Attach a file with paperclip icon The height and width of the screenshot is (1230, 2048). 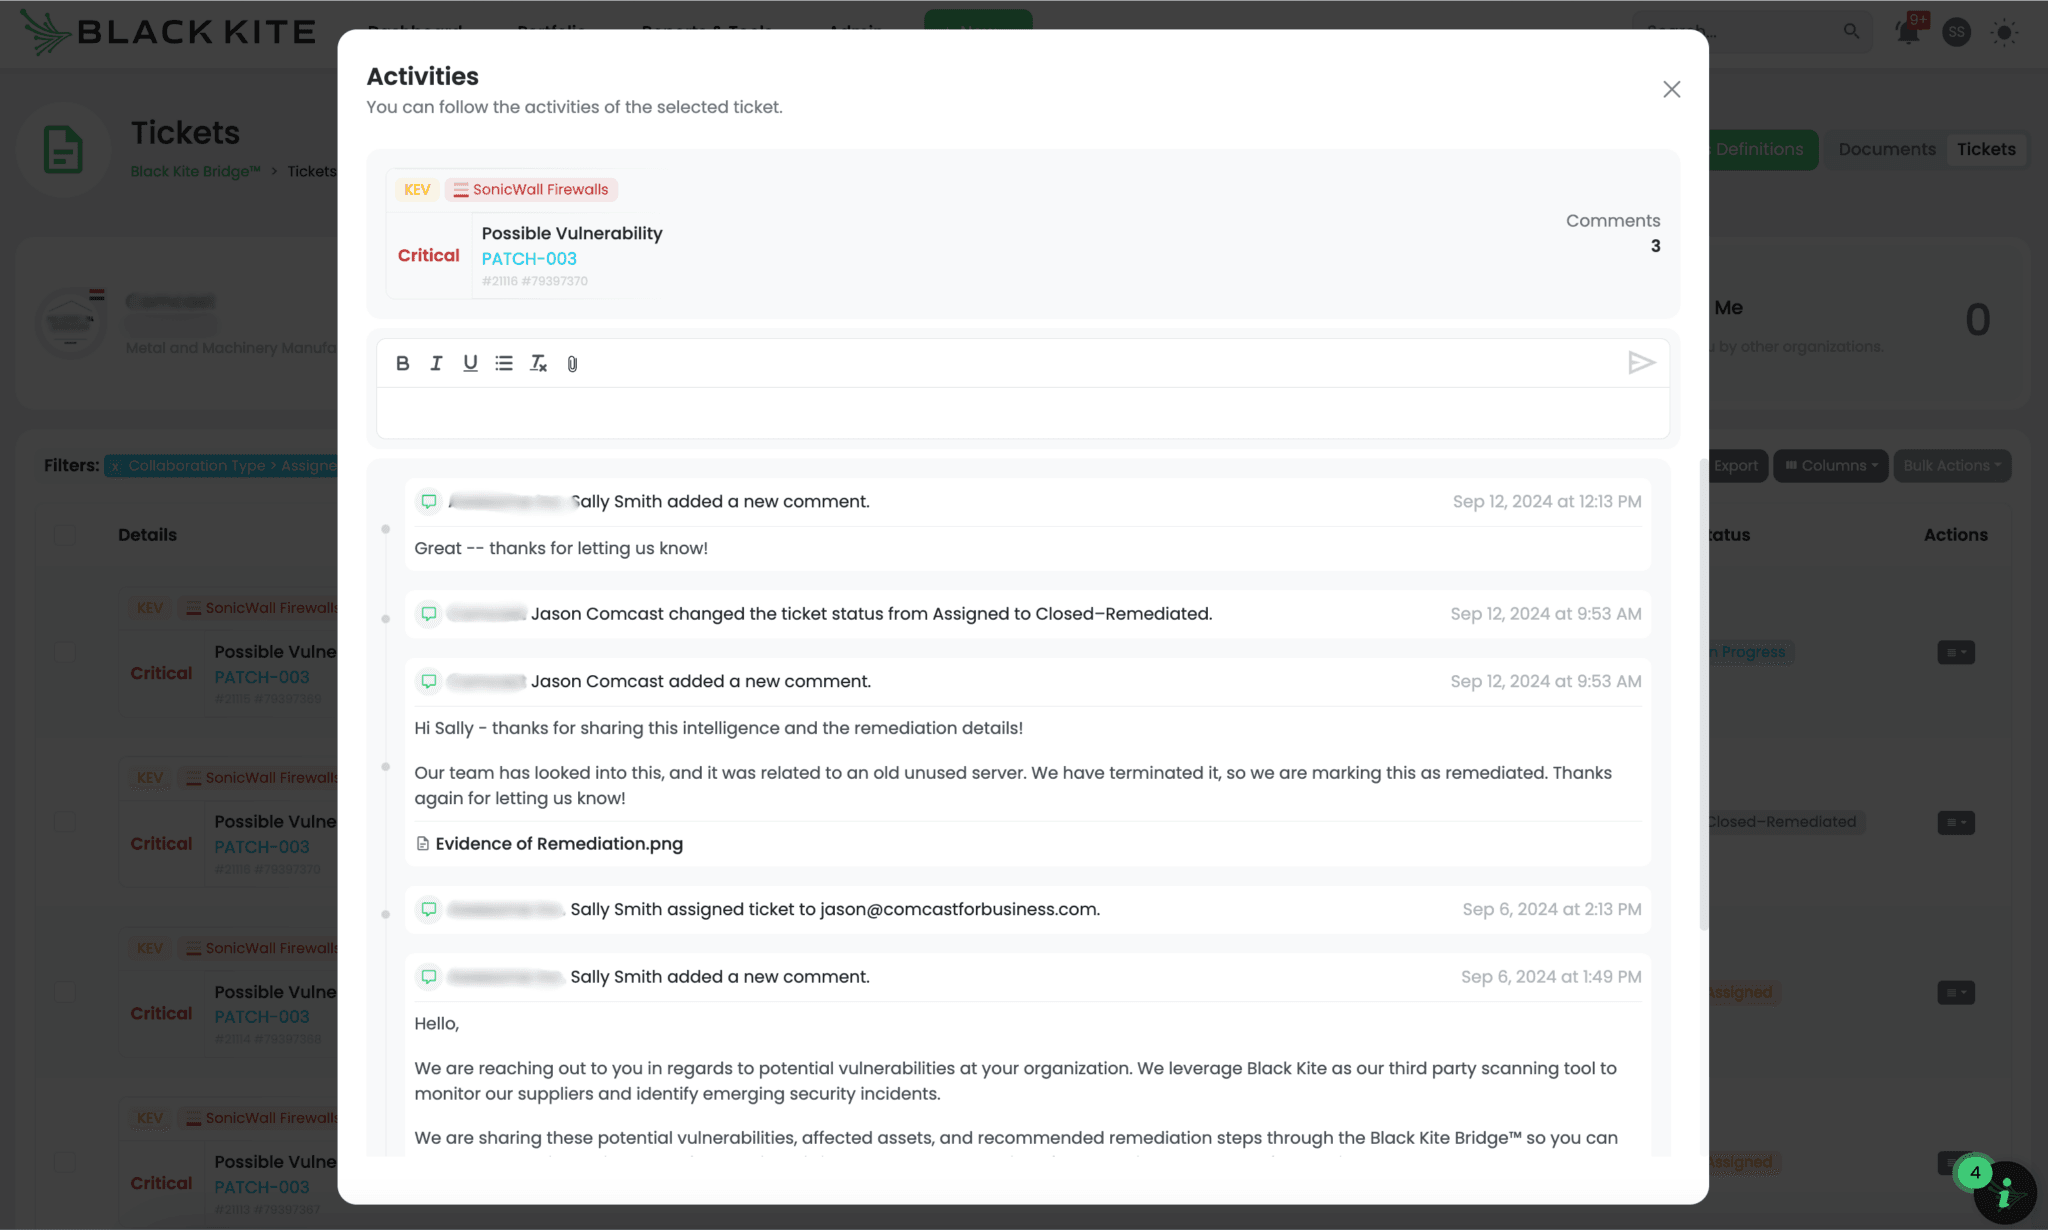[572, 364]
